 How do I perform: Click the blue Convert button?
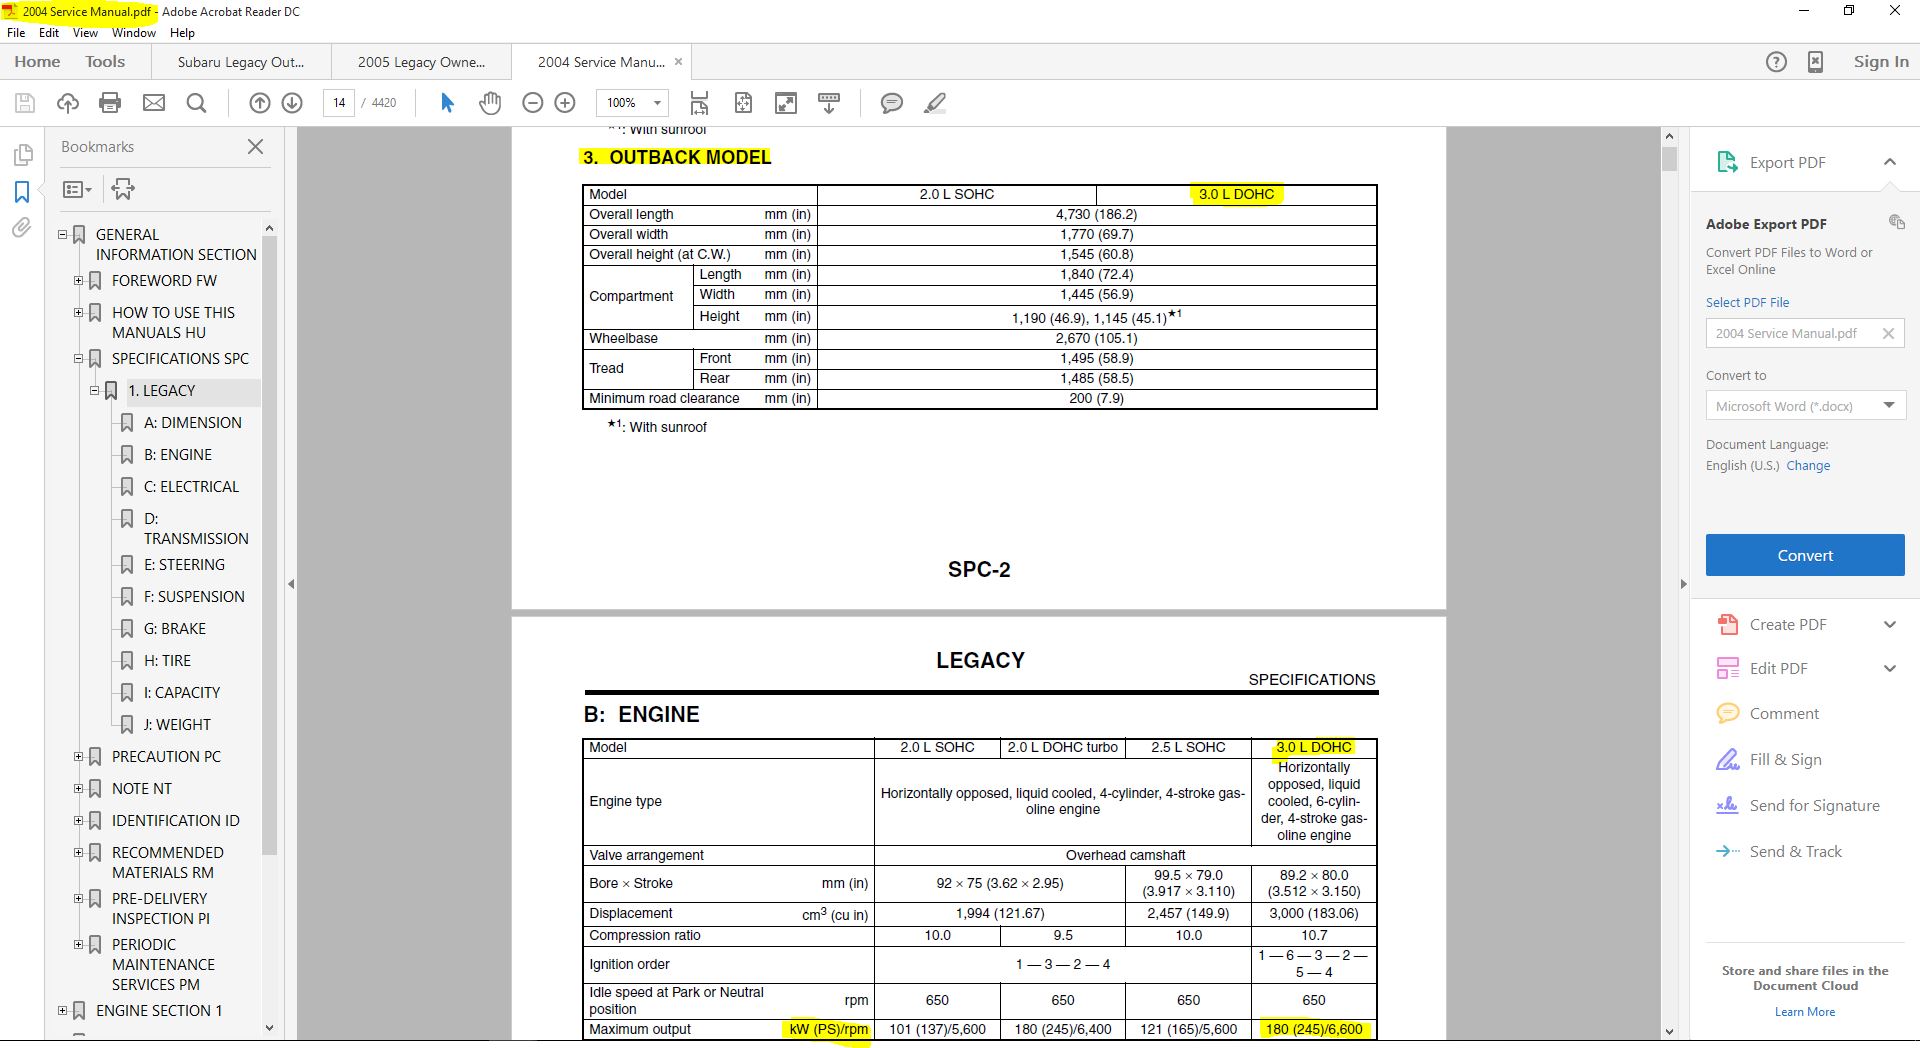1805,555
